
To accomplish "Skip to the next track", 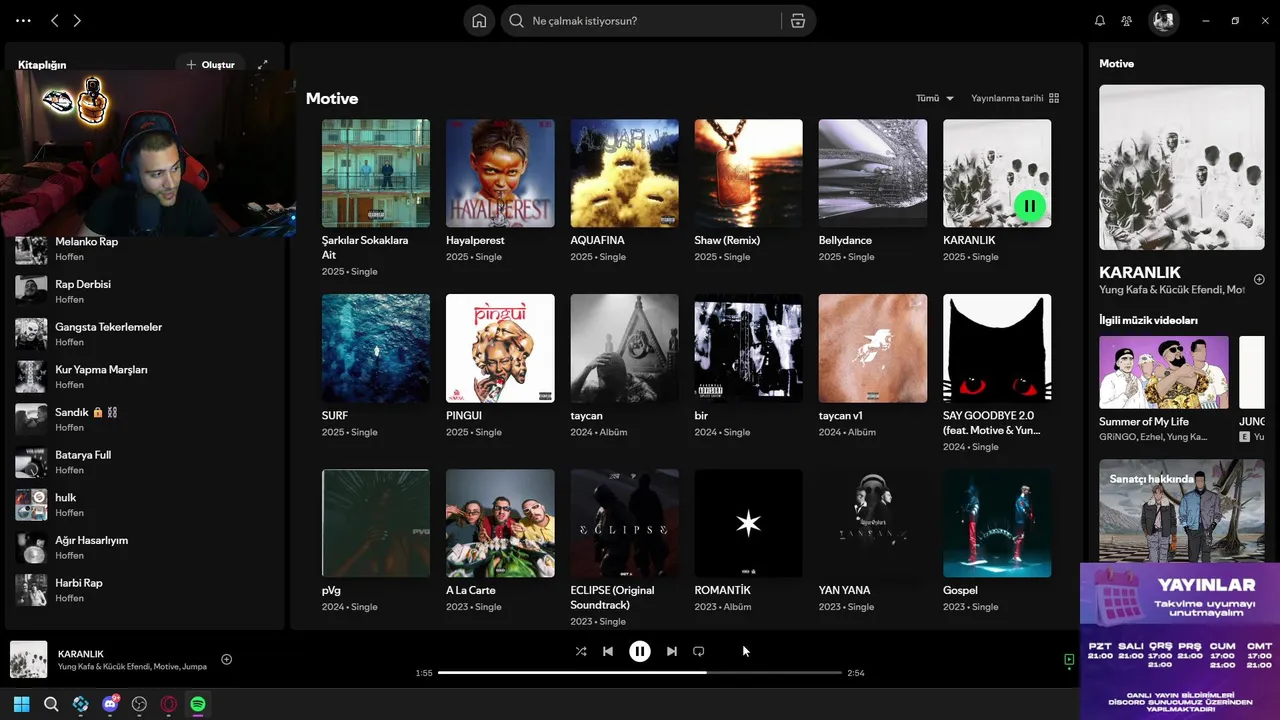I will (x=672, y=651).
